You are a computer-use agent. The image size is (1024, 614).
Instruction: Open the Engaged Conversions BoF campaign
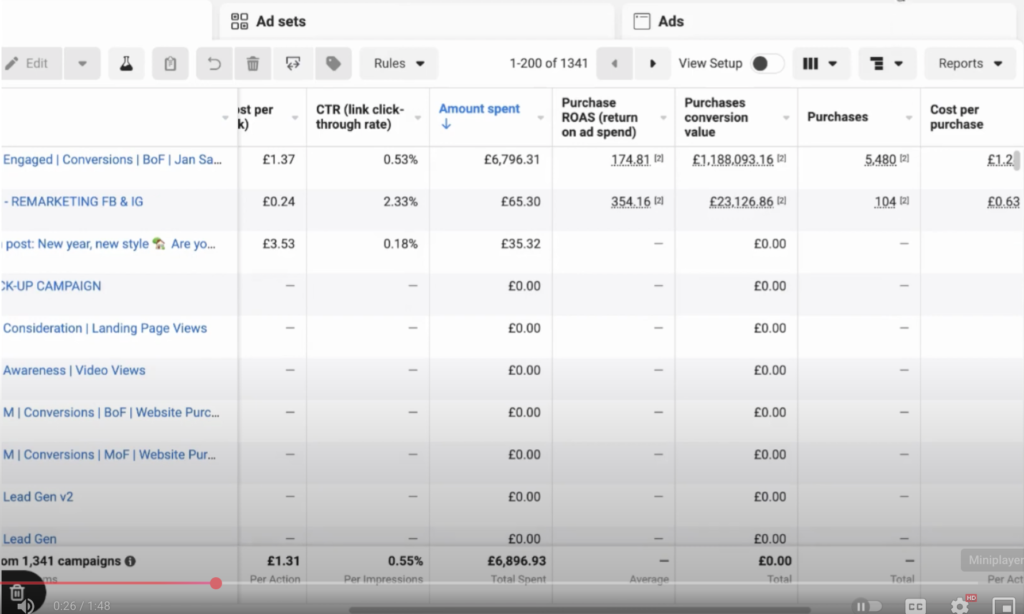112,159
